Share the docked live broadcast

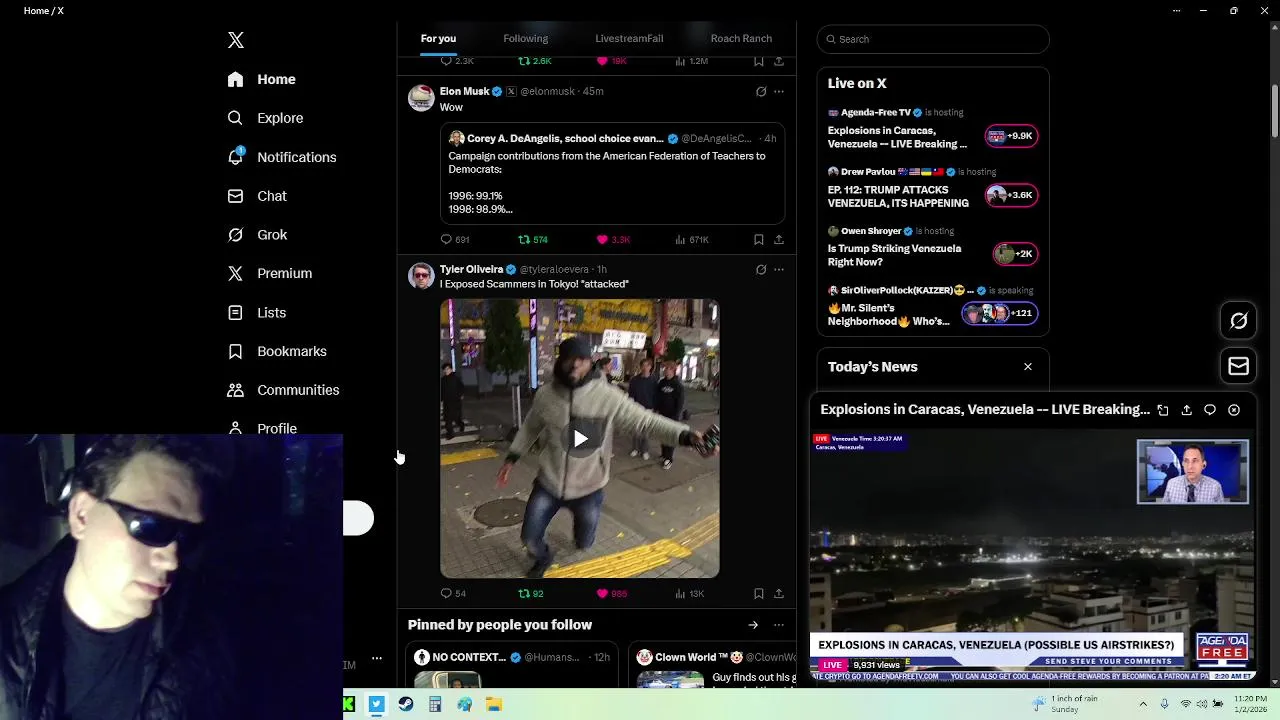(1187, 410)
